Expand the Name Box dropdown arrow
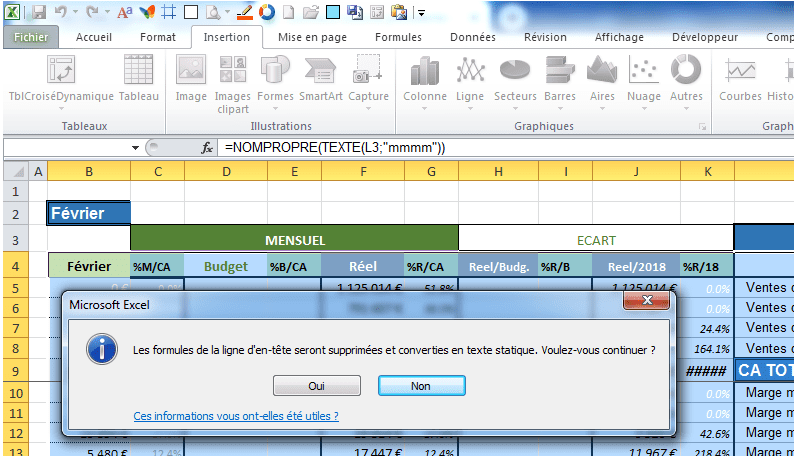This screenshot has height=456, width=794. (136, 147)
